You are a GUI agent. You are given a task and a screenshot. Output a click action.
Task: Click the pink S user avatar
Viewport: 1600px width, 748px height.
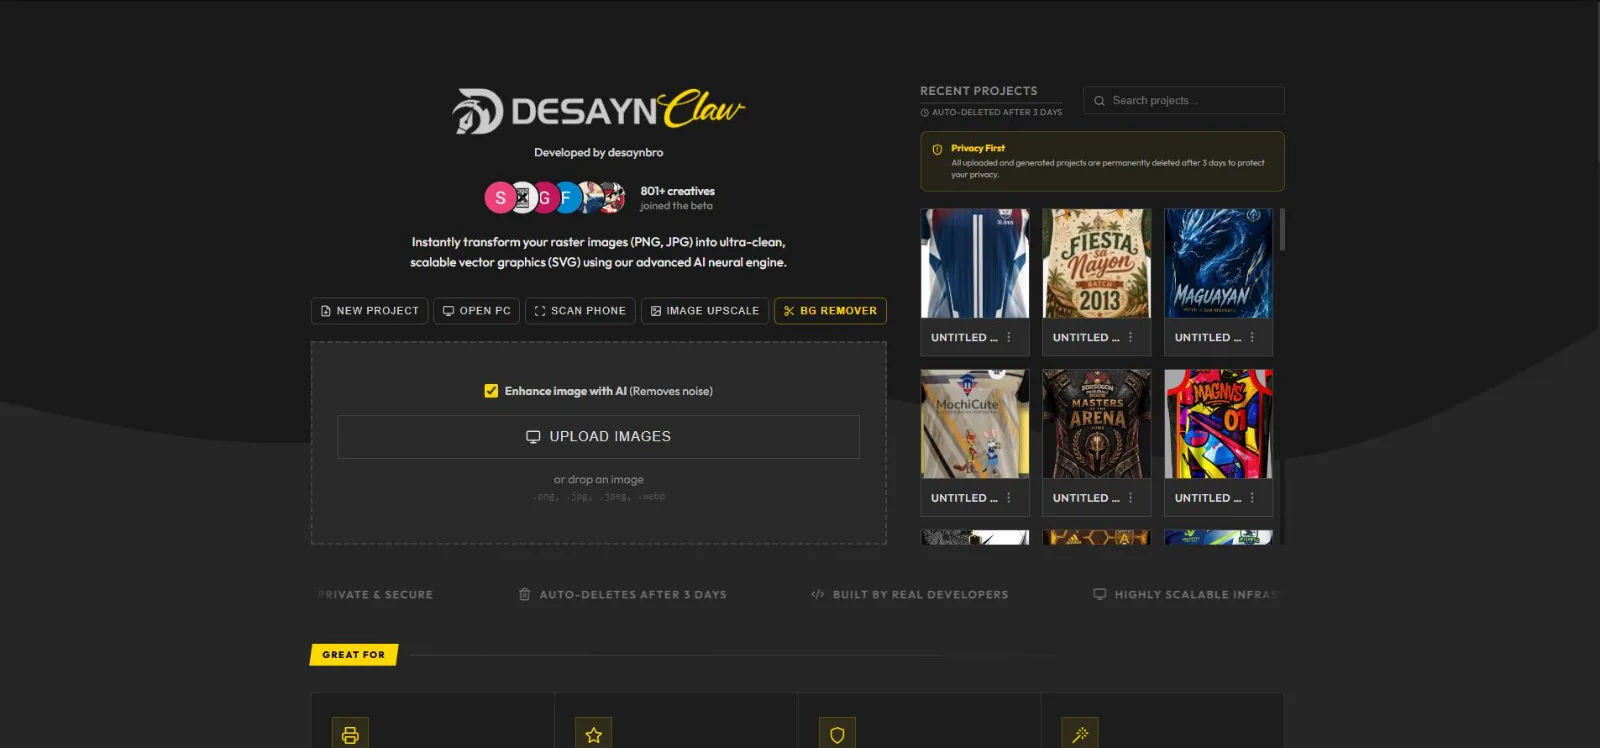click(x=501, y=198)
